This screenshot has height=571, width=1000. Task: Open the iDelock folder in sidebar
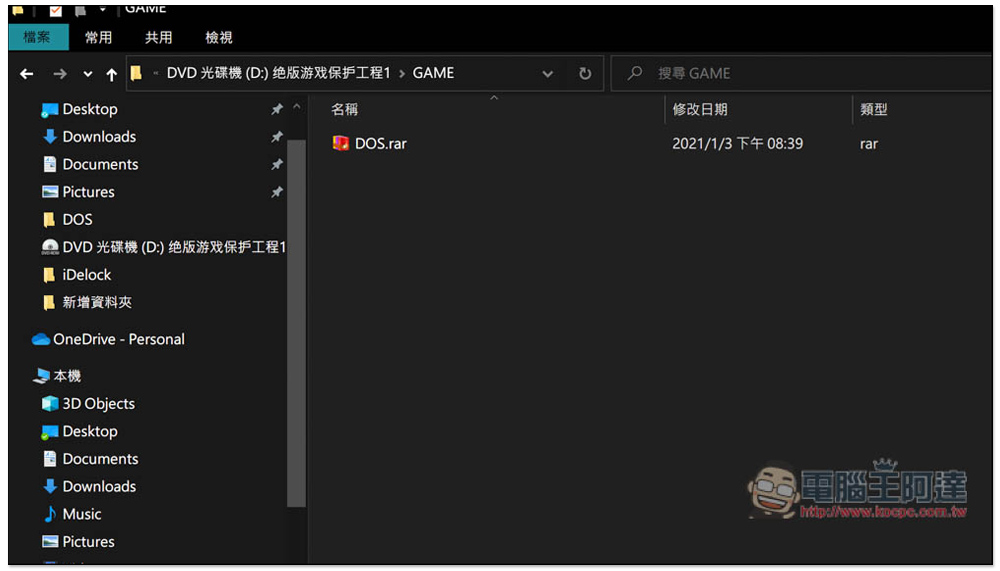[x=87, y=275]
